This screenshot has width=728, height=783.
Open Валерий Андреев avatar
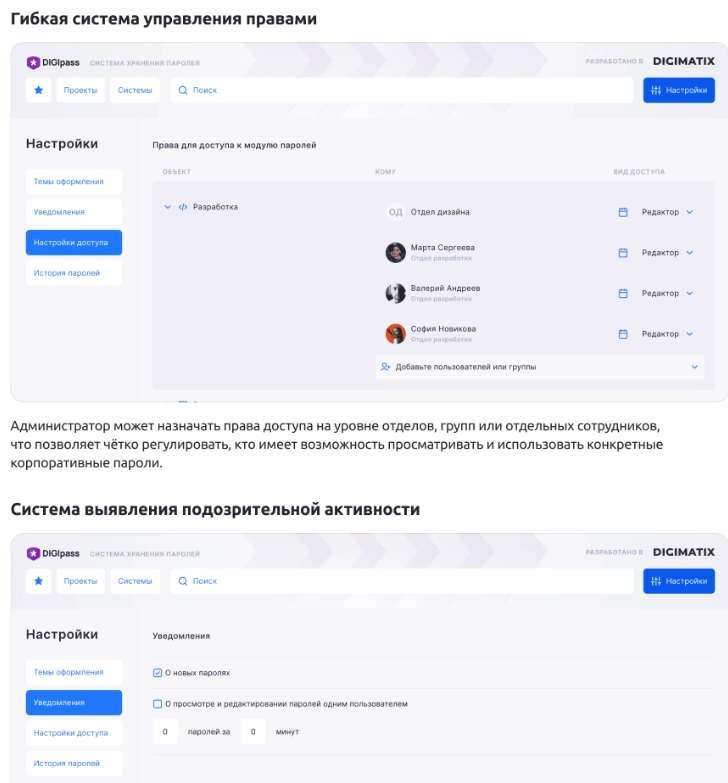[395, 293]
